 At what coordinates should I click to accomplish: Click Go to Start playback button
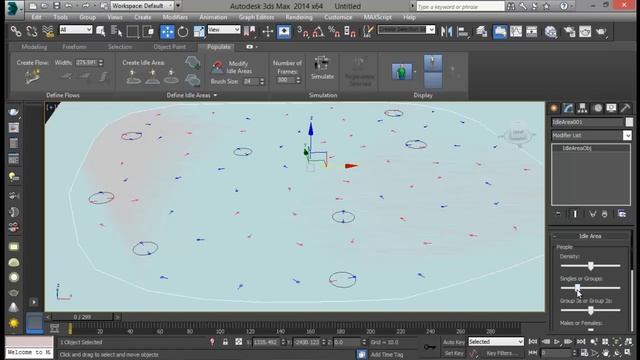coord(533,342)
